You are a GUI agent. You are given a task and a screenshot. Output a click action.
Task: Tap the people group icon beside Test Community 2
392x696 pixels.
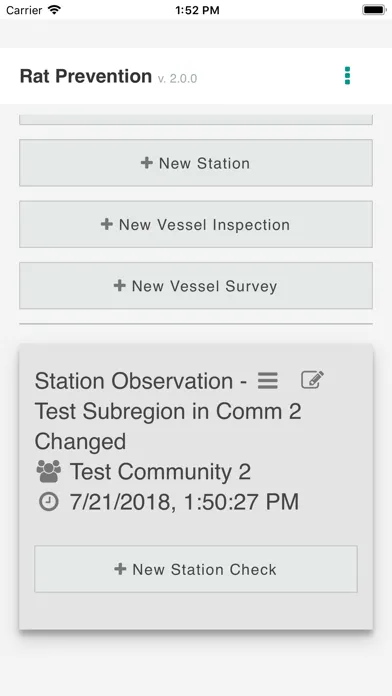pos(48,471)
